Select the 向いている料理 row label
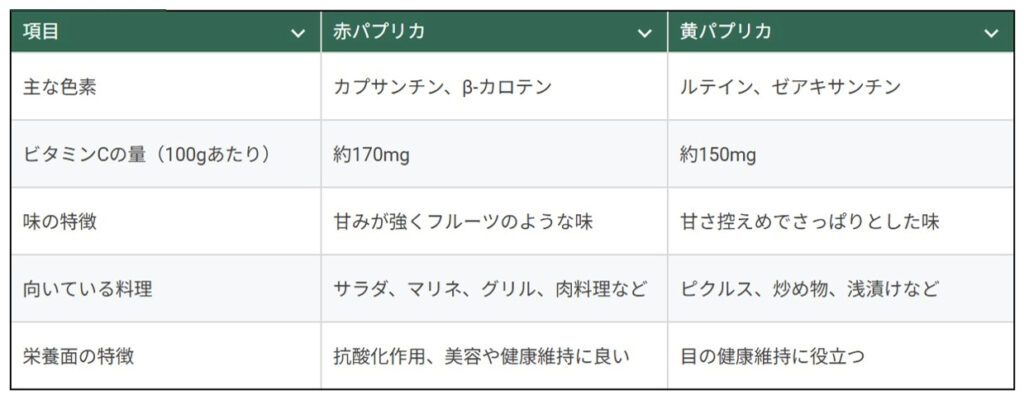 pos(79,289)
